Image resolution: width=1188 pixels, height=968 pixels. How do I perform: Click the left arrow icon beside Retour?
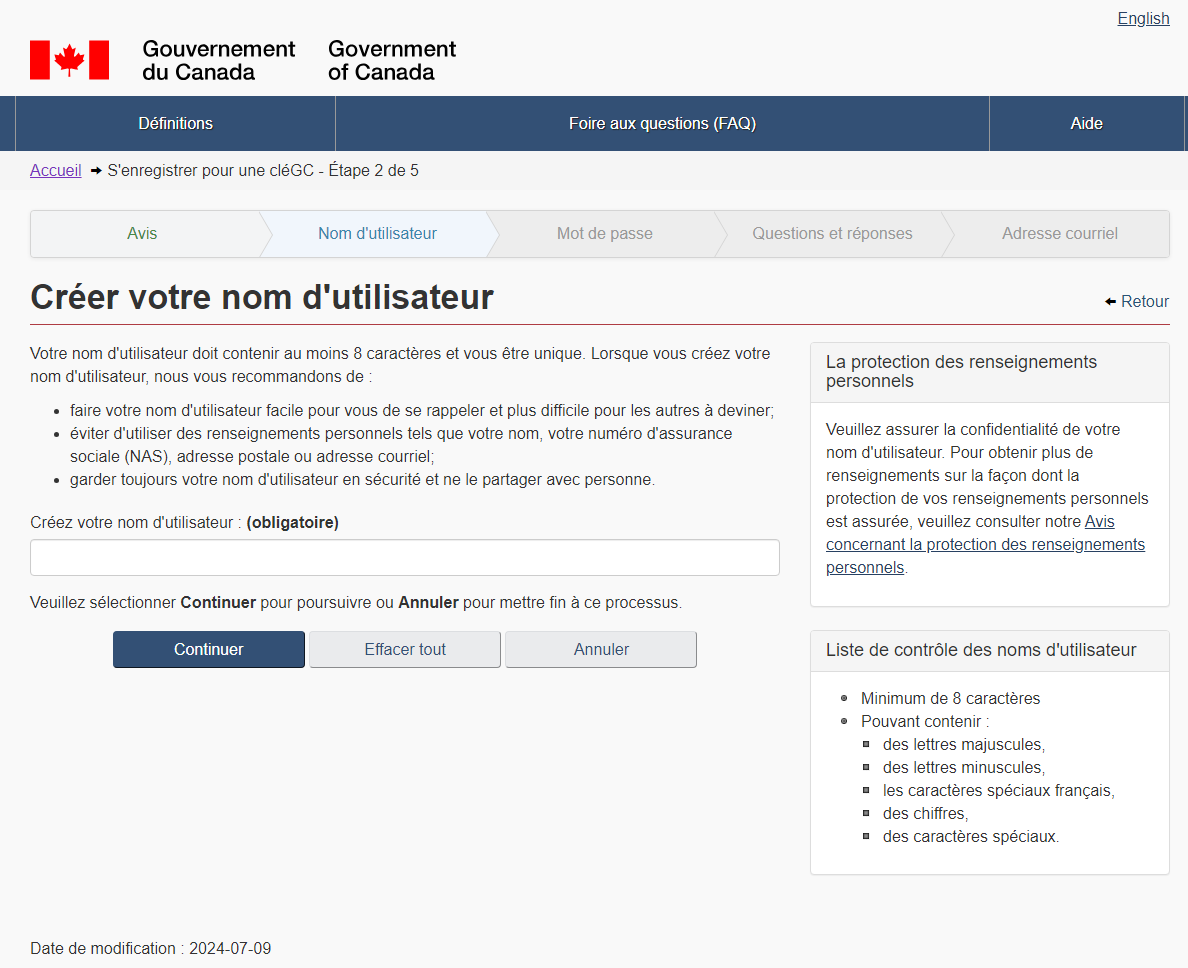(x=1110, y=301)
